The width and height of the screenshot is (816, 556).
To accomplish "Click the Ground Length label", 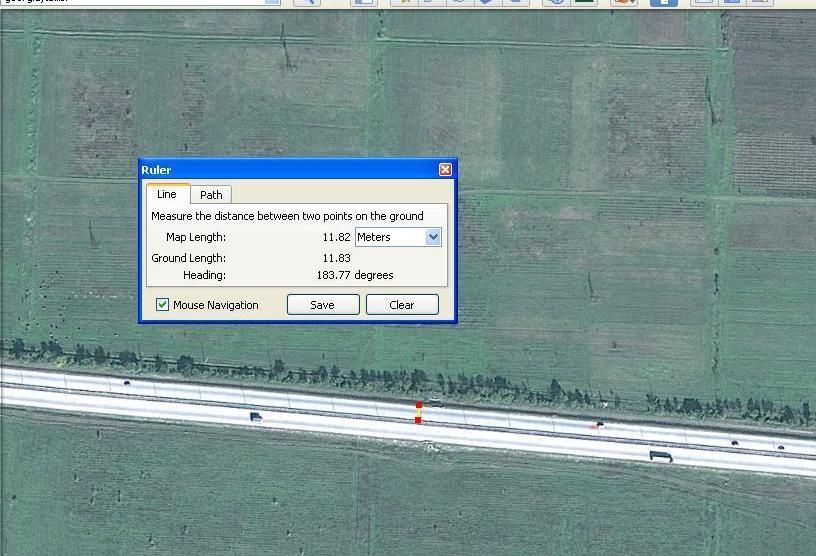I will (x=188, y=258).
